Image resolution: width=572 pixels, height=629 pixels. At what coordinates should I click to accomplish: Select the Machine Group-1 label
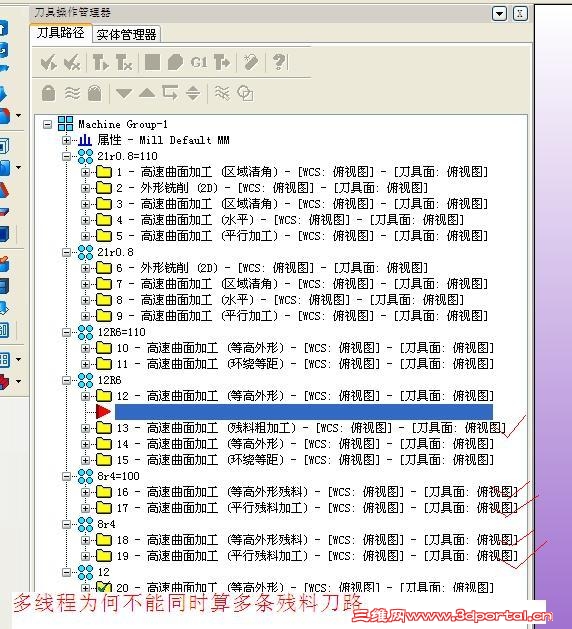tap(123, 124)
